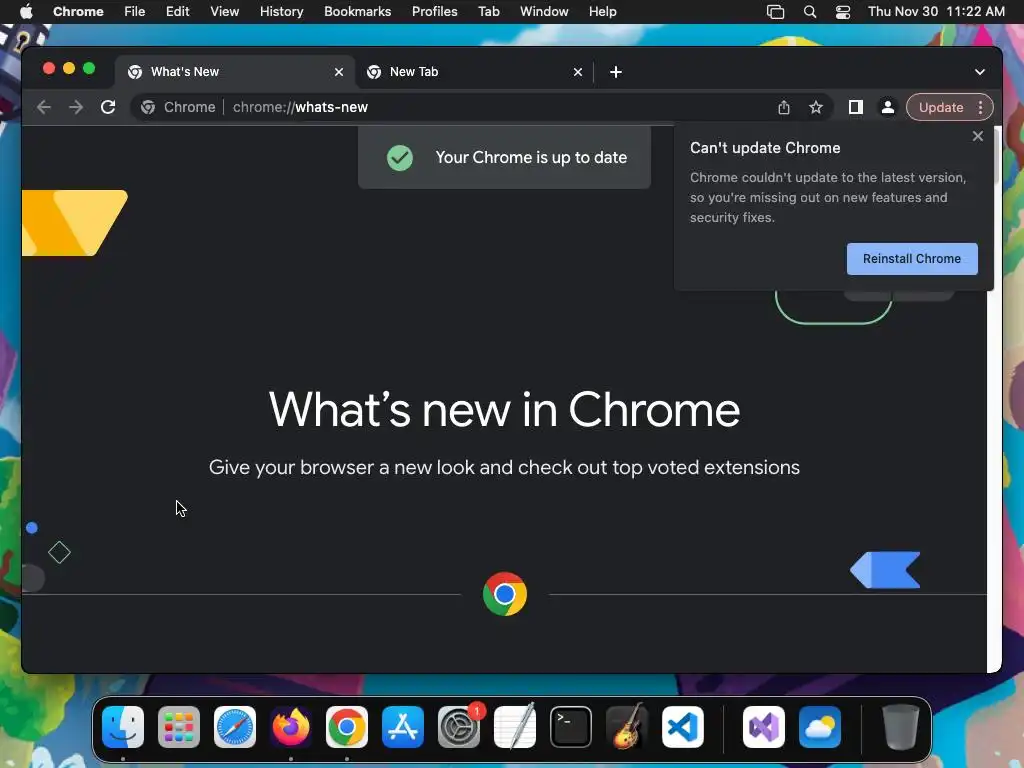
Task: Open Visual Studio from the Dock
Action: click(763, 726)
